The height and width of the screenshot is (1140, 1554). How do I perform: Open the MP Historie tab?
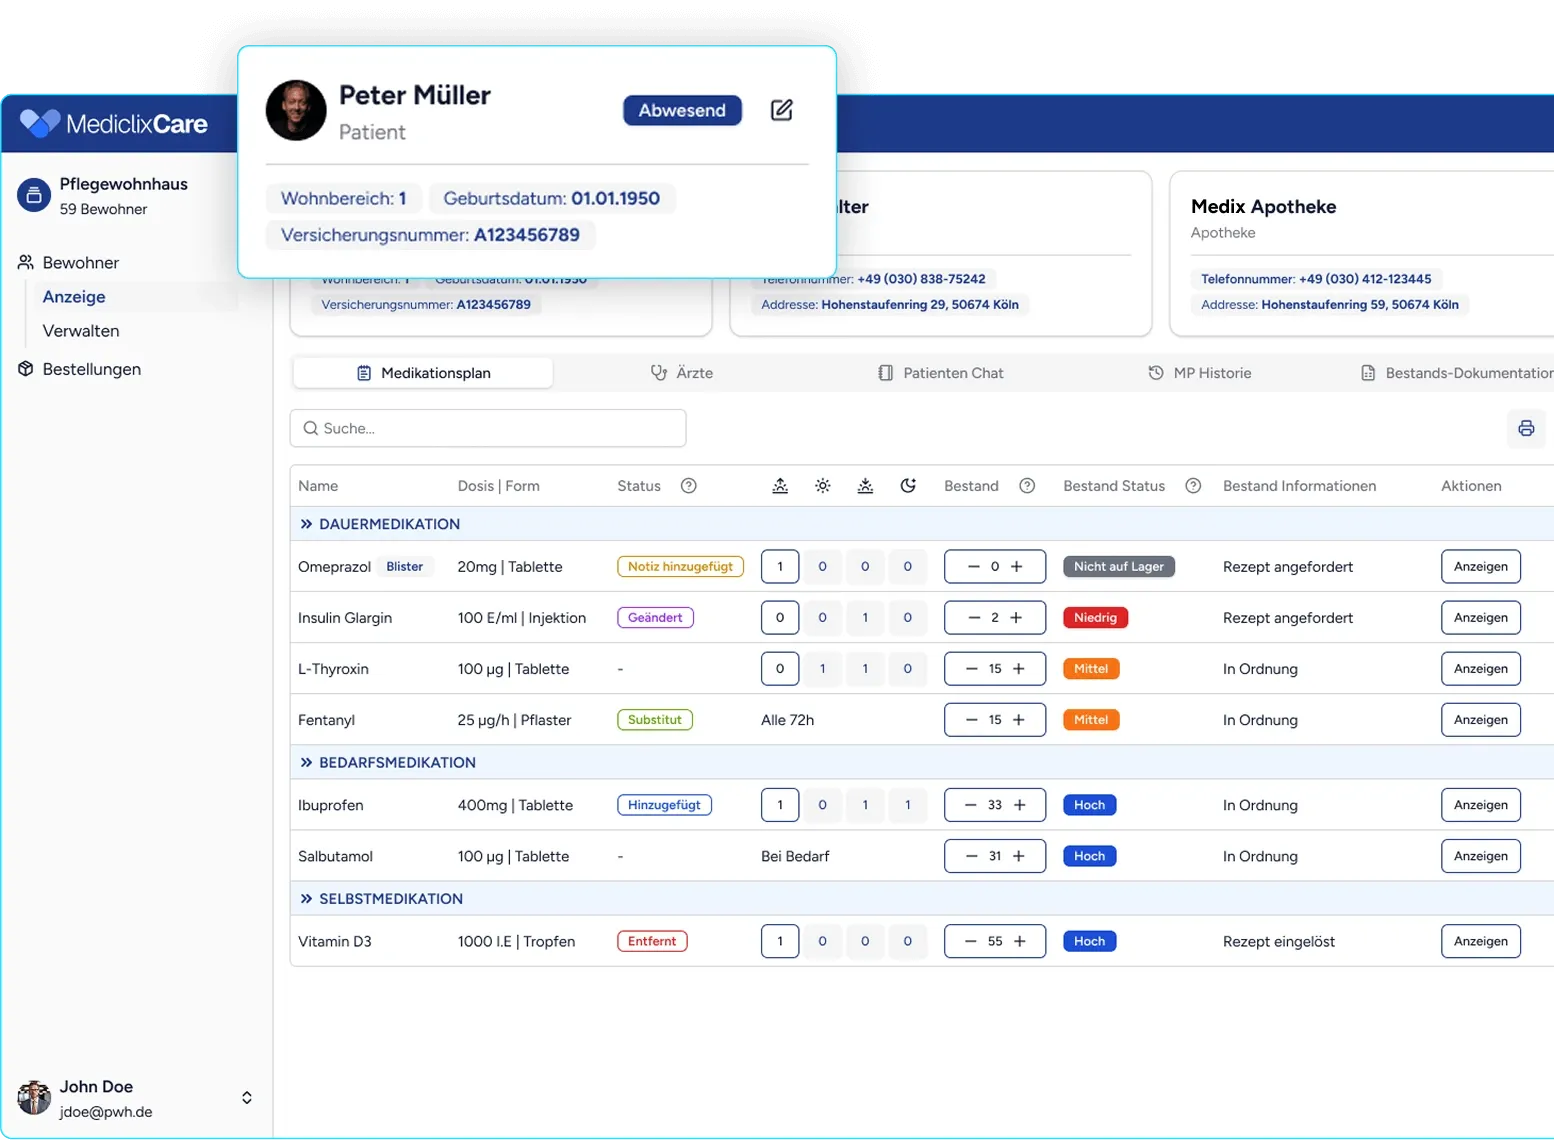pyautogui.click(x=1200, y=373)
